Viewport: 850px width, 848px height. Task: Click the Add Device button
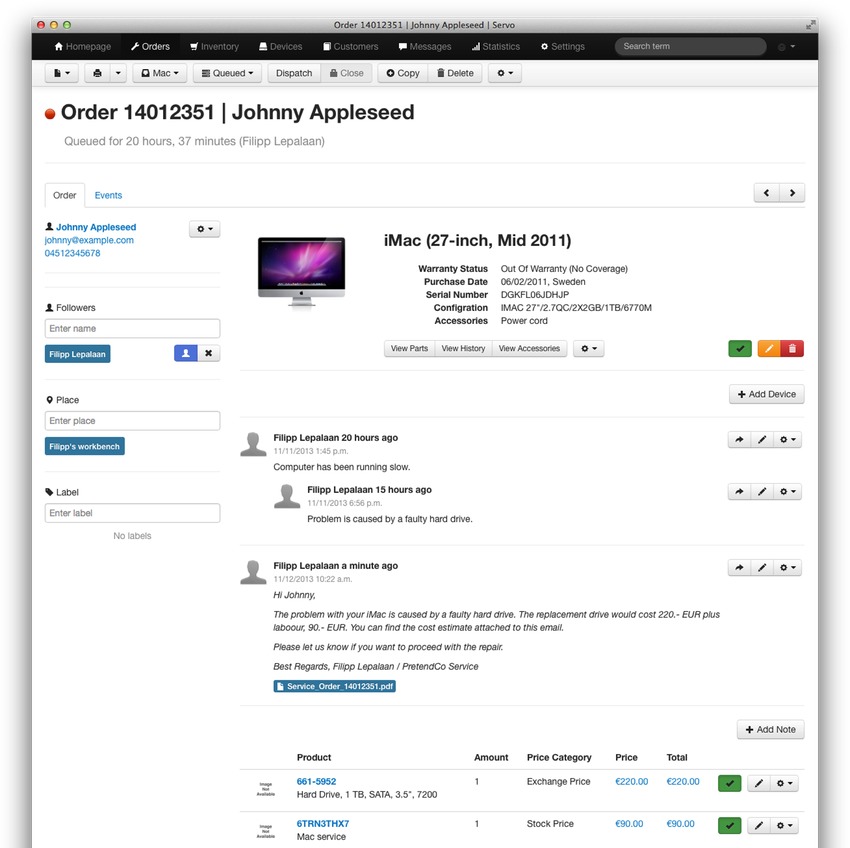click(767, 394)
